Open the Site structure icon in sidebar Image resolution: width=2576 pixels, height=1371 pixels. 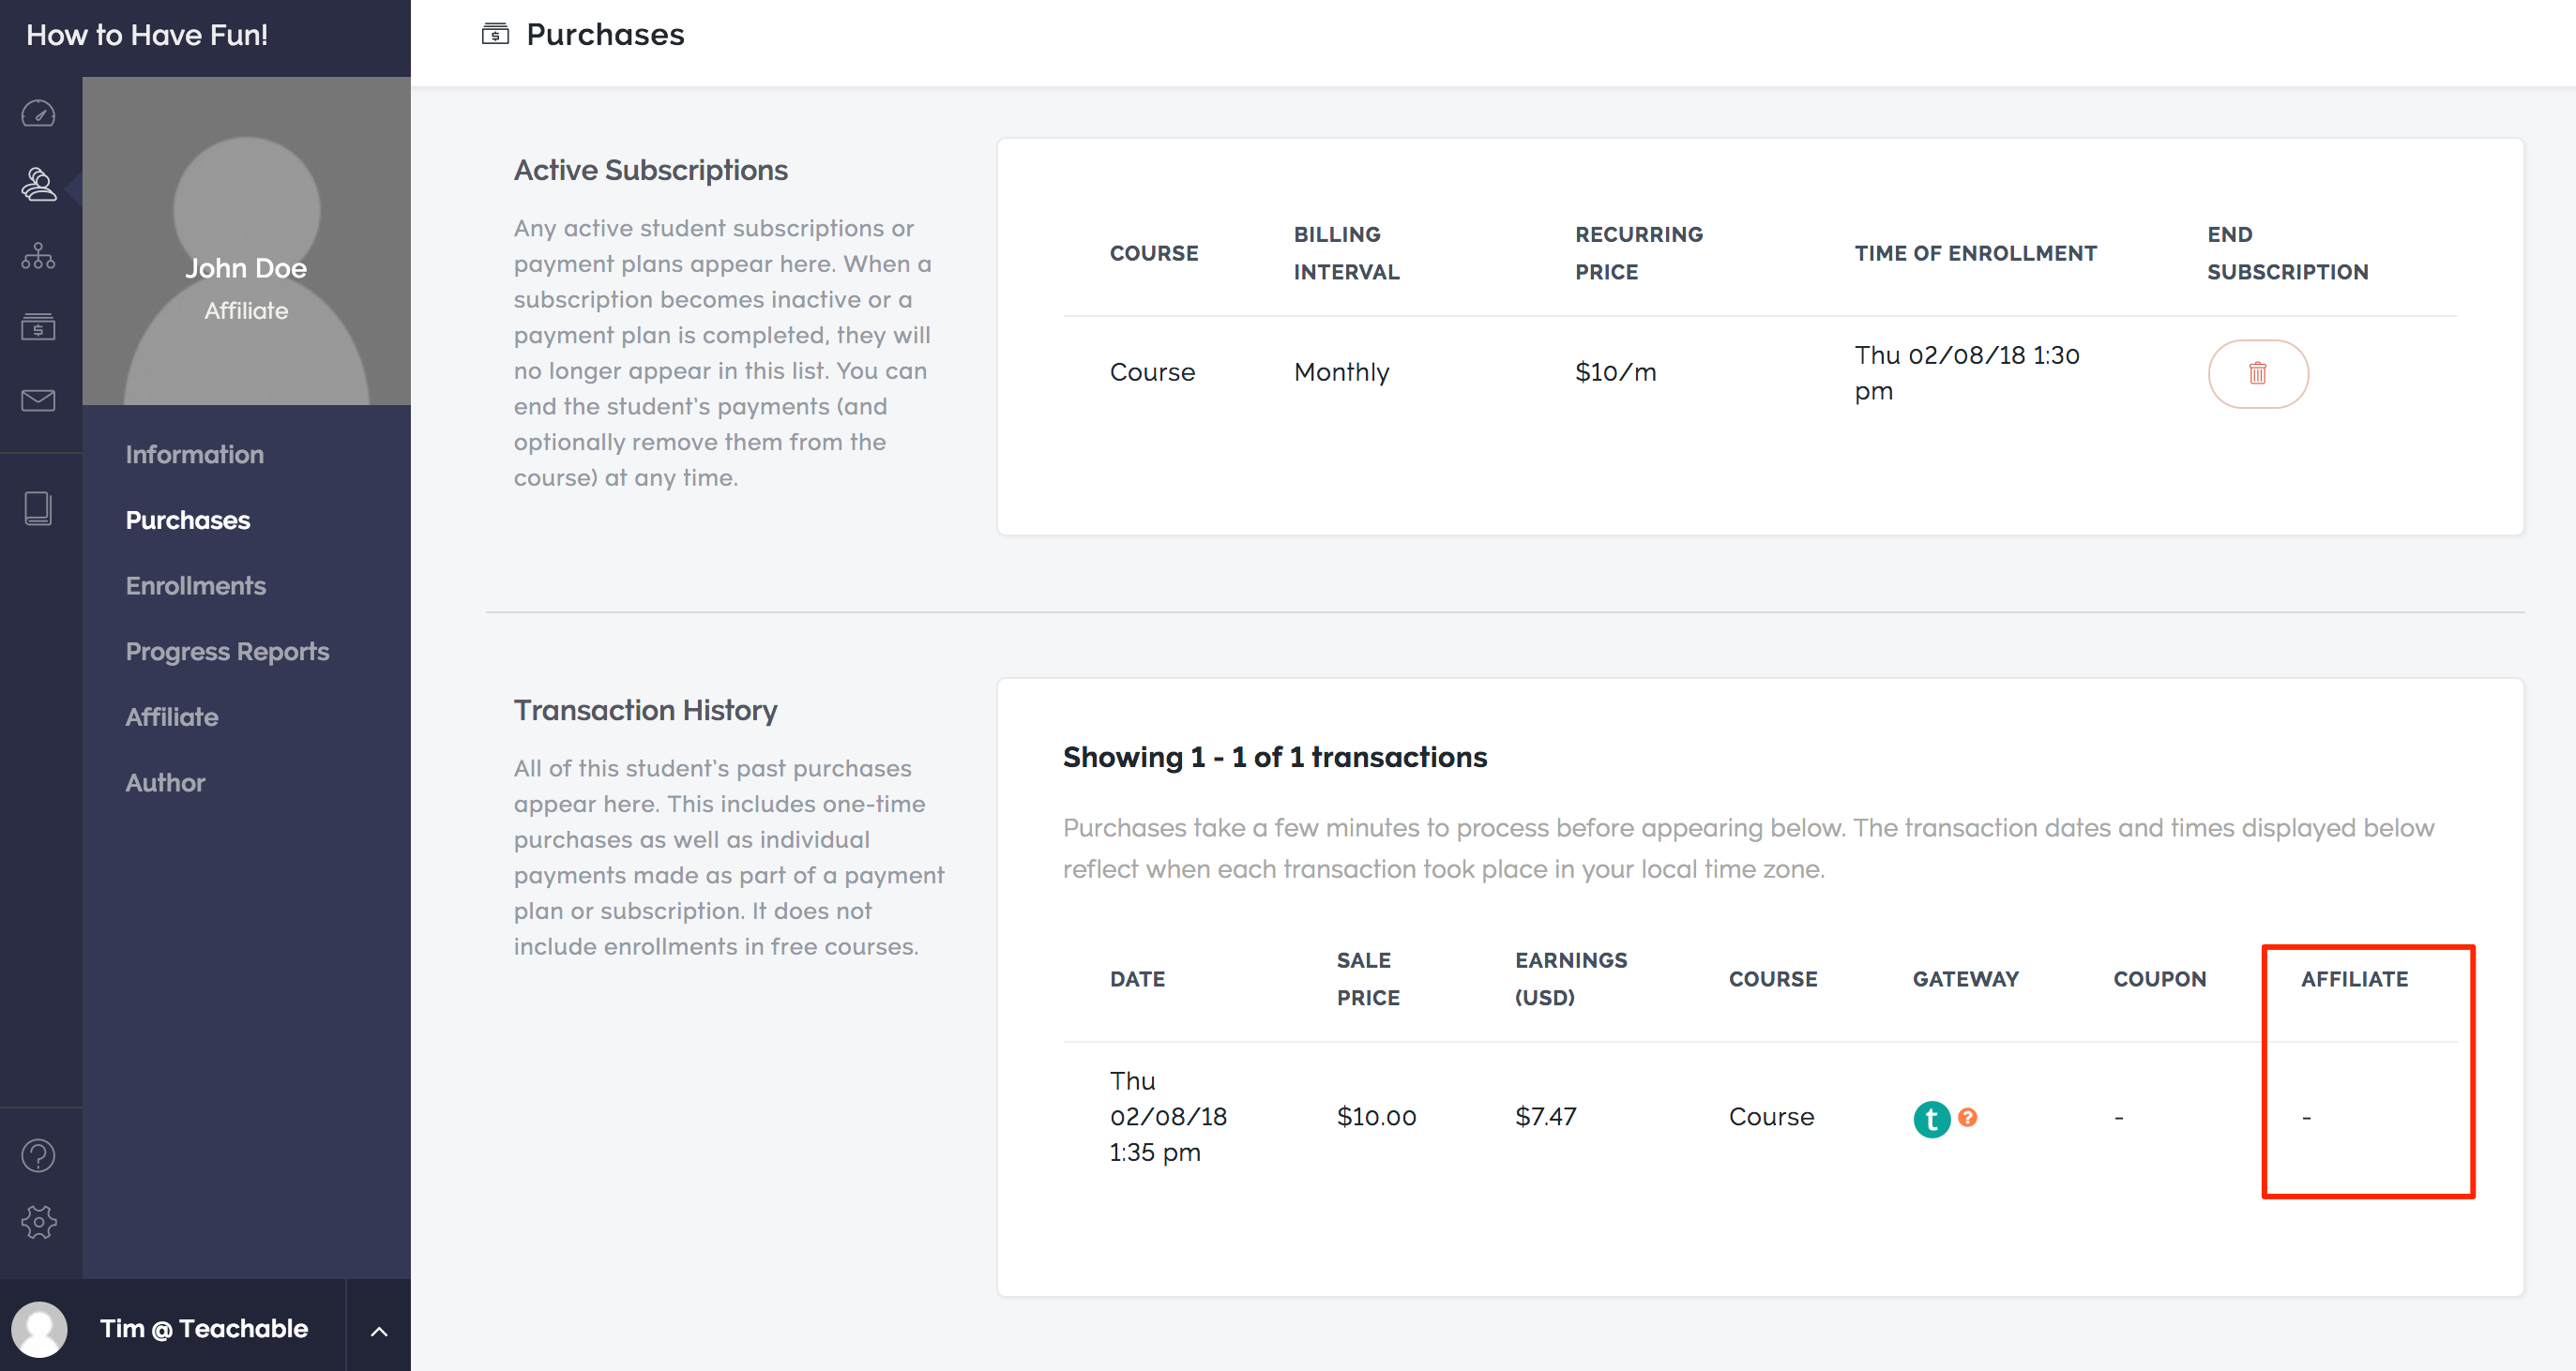[x=38, y=256]
